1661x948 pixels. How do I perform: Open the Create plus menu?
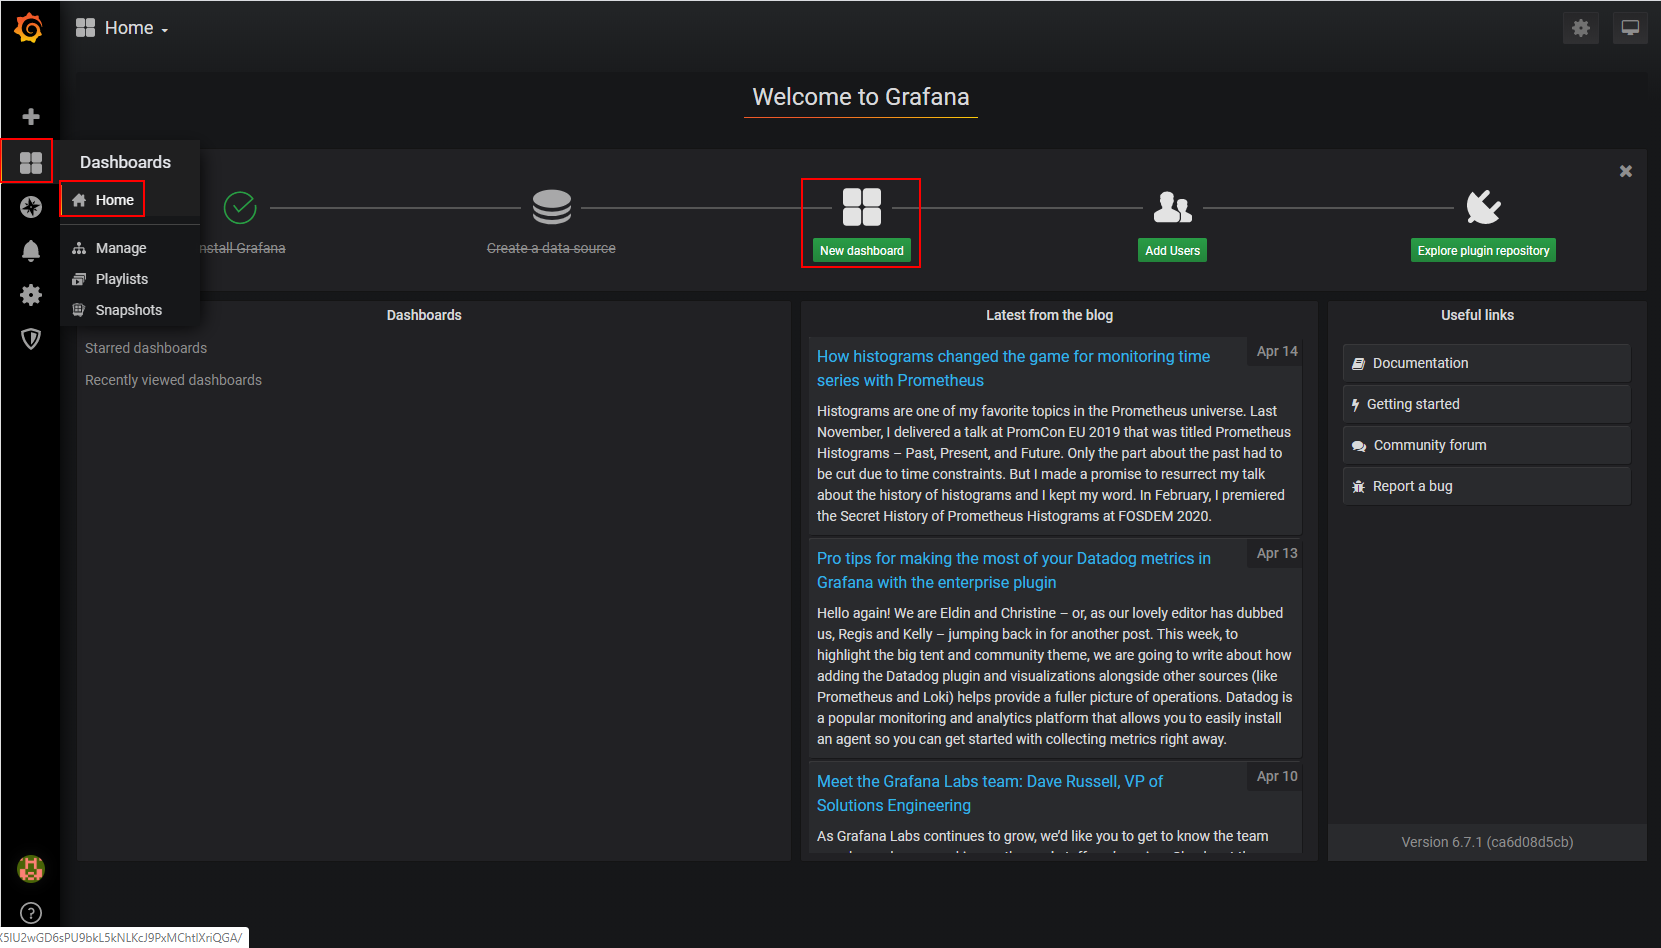pos(31,117)
